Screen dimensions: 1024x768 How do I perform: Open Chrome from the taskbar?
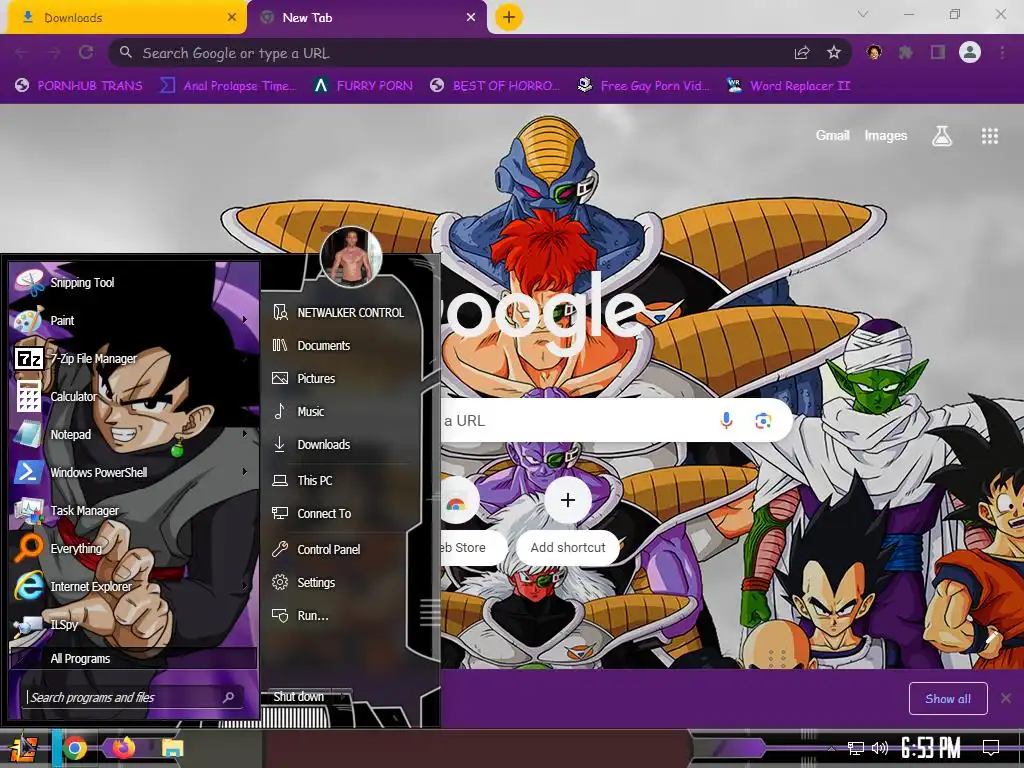point(74,748)
